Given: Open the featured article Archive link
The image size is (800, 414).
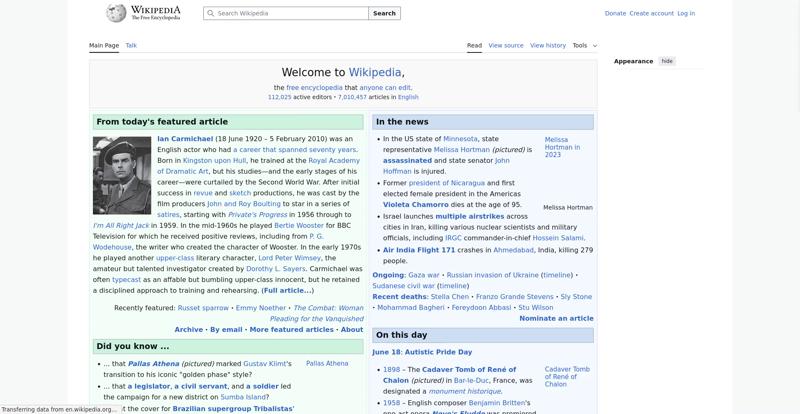Looking at the screenshot, I should (189, 330).
